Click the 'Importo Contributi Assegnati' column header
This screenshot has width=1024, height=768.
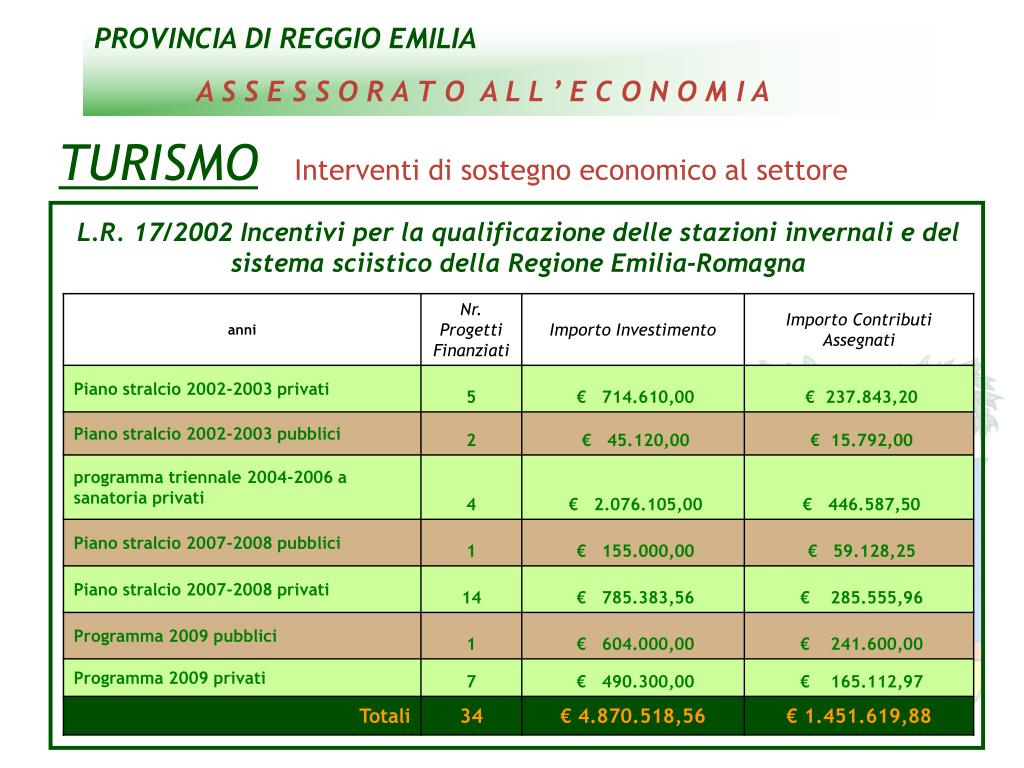click(x=858, y=330)
